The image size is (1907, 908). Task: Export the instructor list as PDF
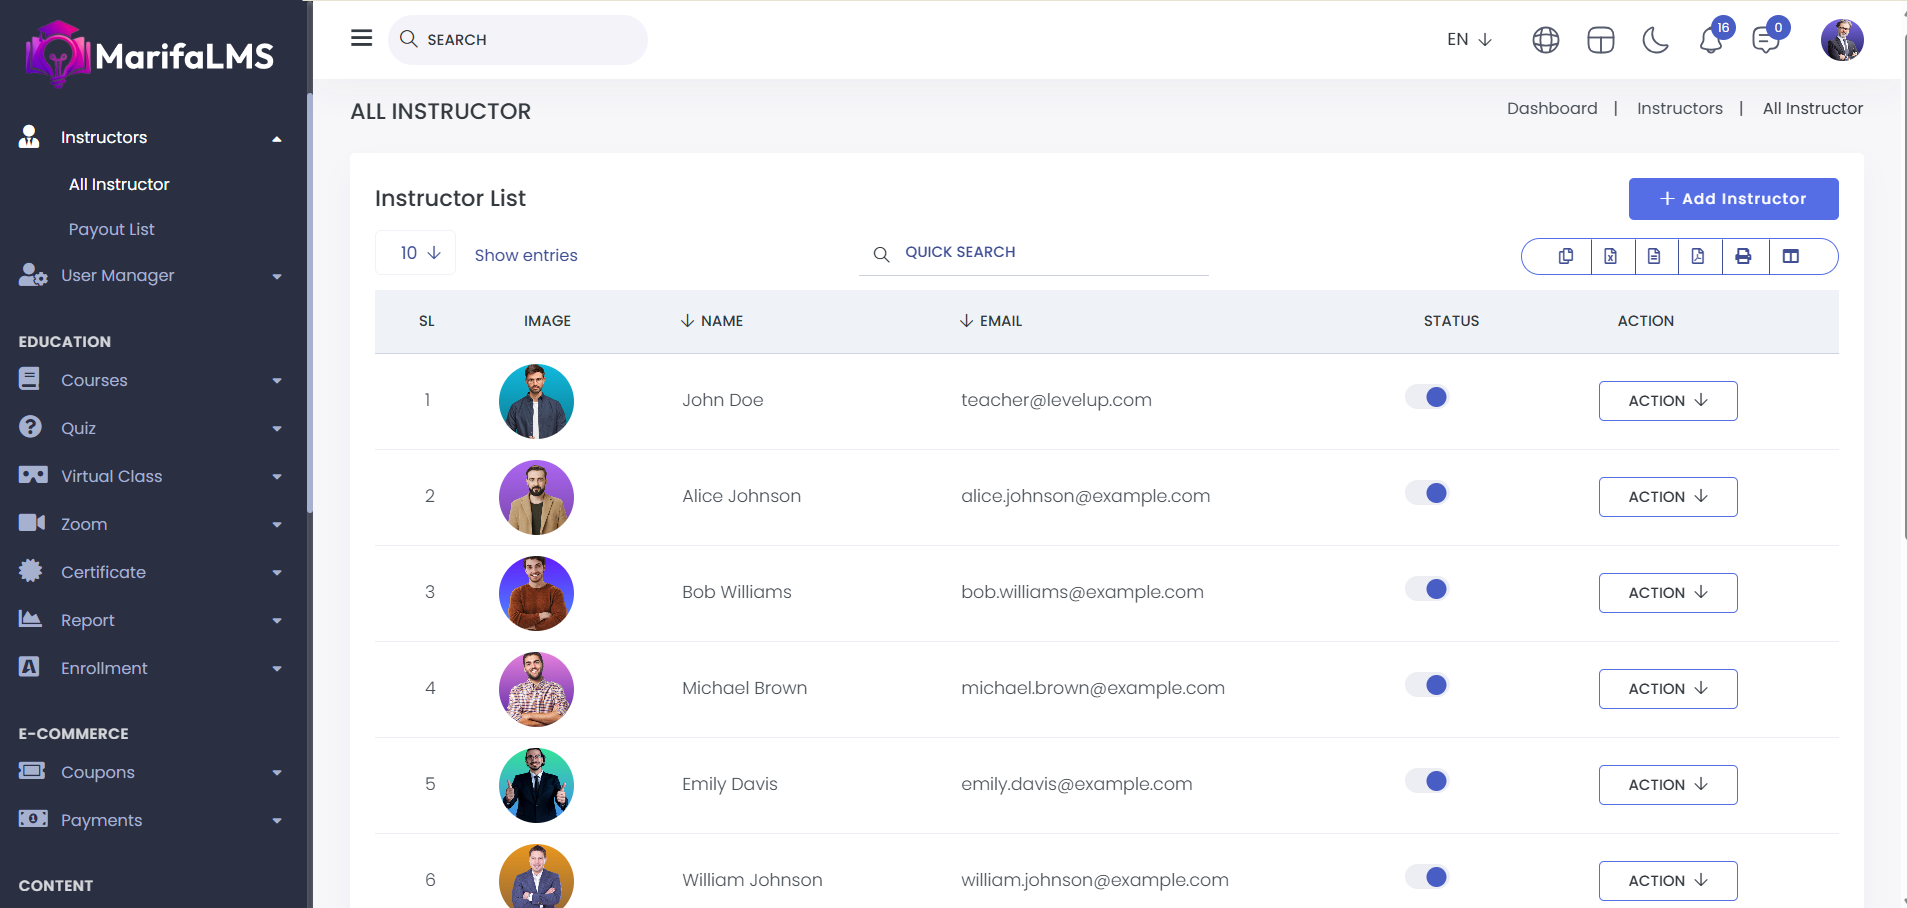[1698, 256]
